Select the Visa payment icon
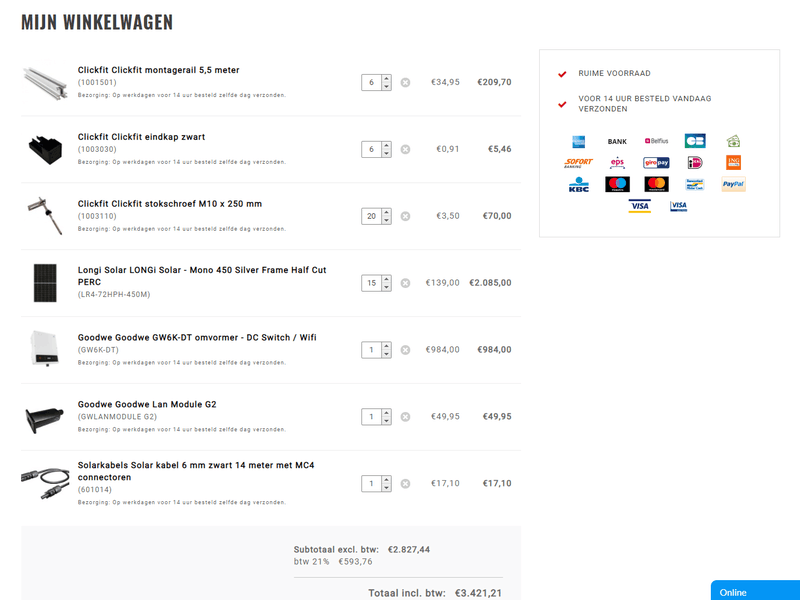This screenshot has height=600, width=800. click(x=640, y=205)
